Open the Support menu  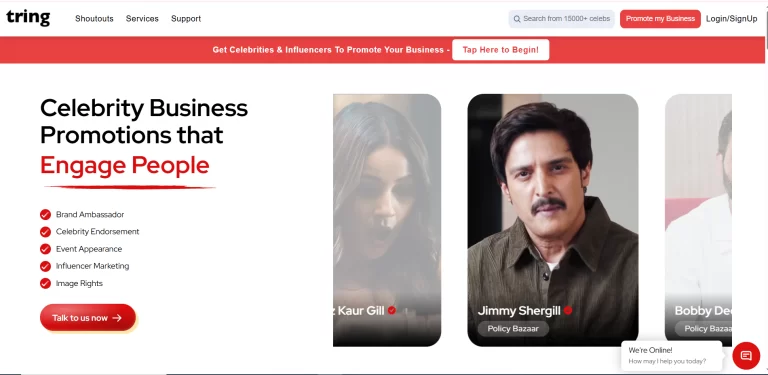(186, 19)
